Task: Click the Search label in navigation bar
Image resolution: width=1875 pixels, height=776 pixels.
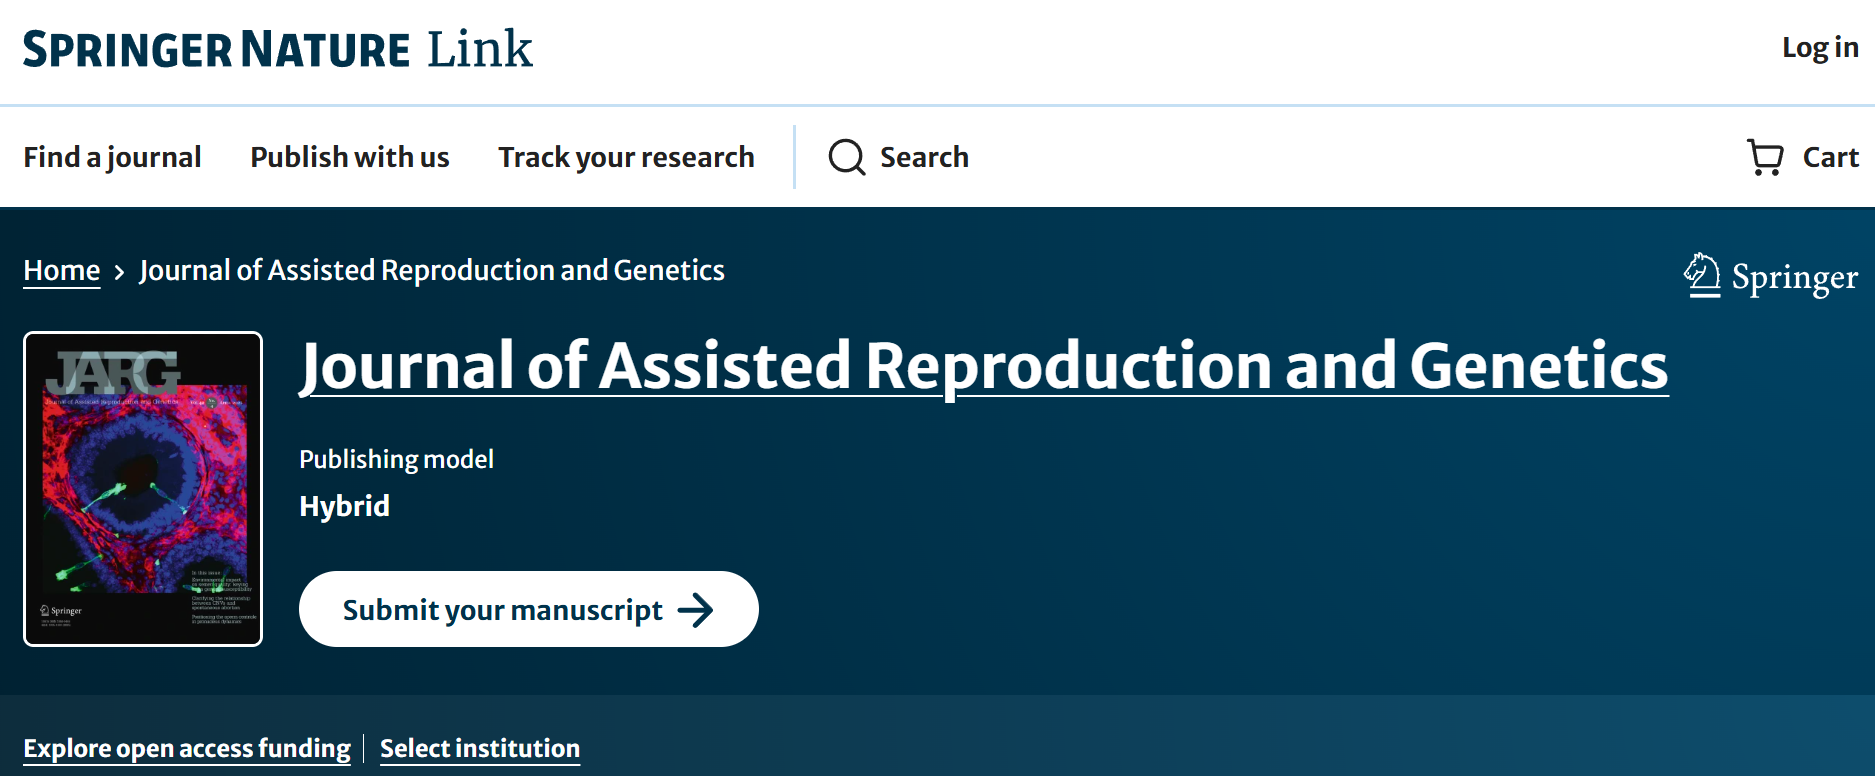Action: coord(924,157)
